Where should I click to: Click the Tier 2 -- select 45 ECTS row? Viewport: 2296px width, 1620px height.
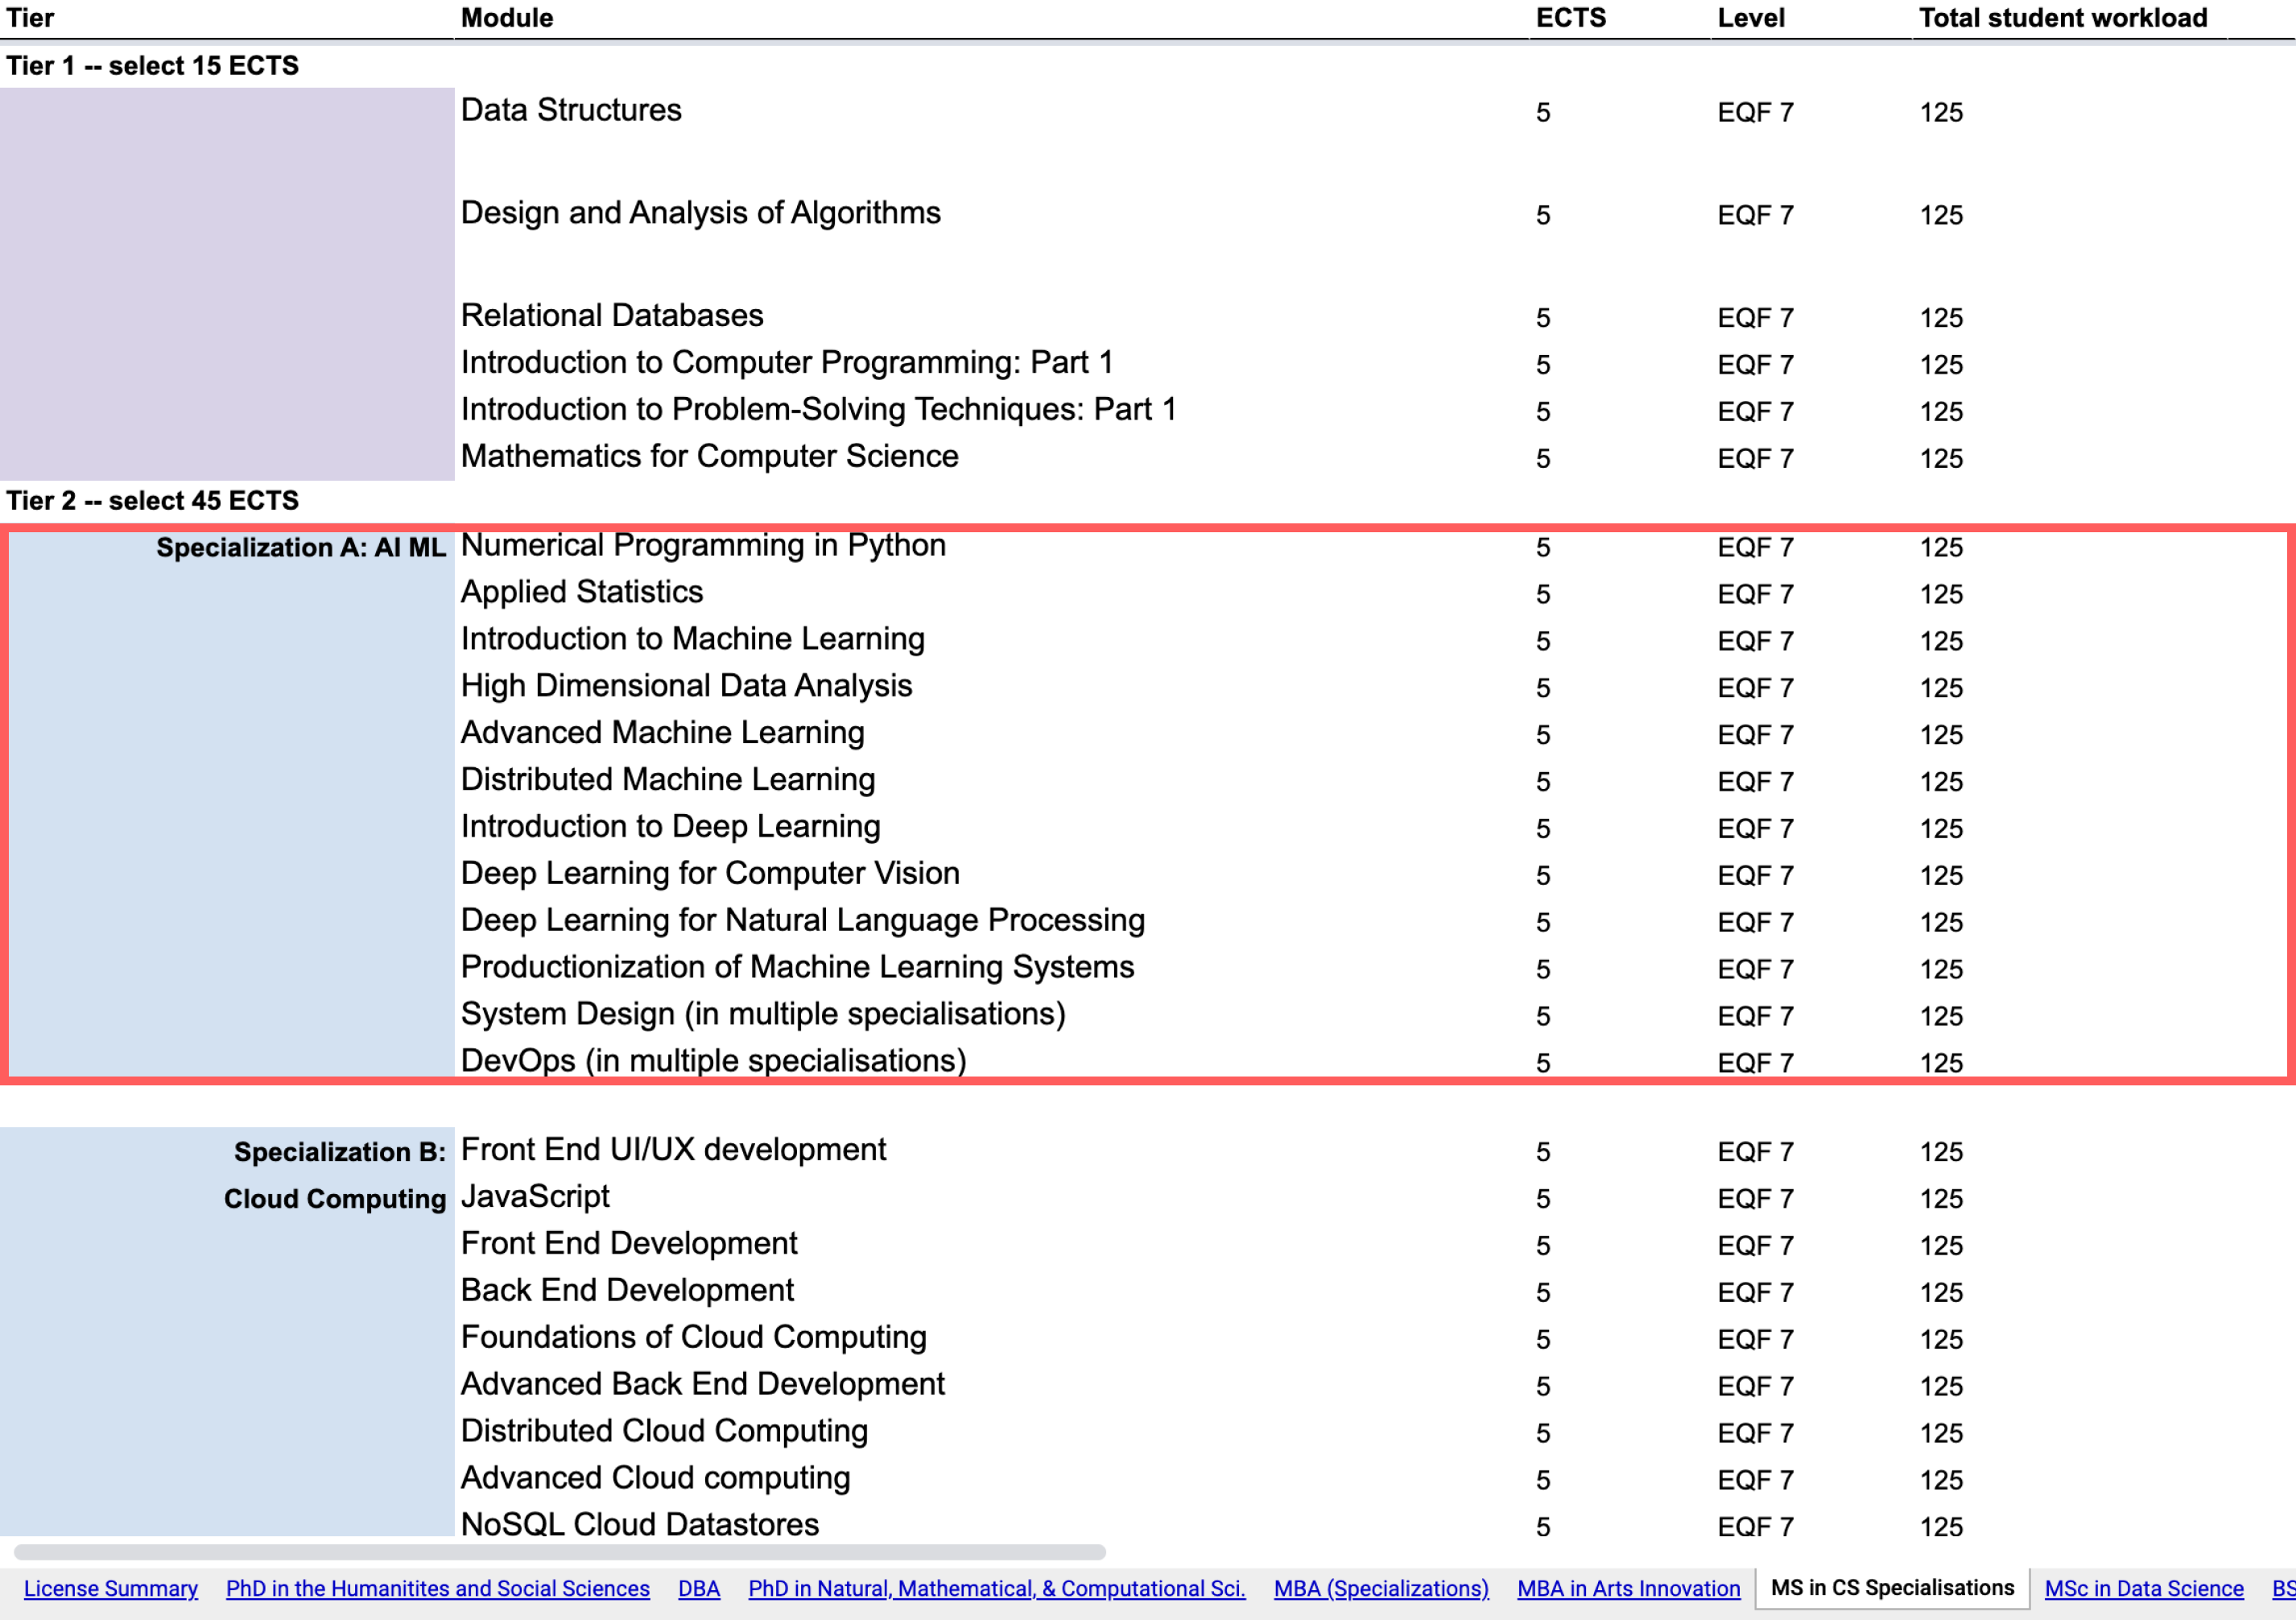152,501
